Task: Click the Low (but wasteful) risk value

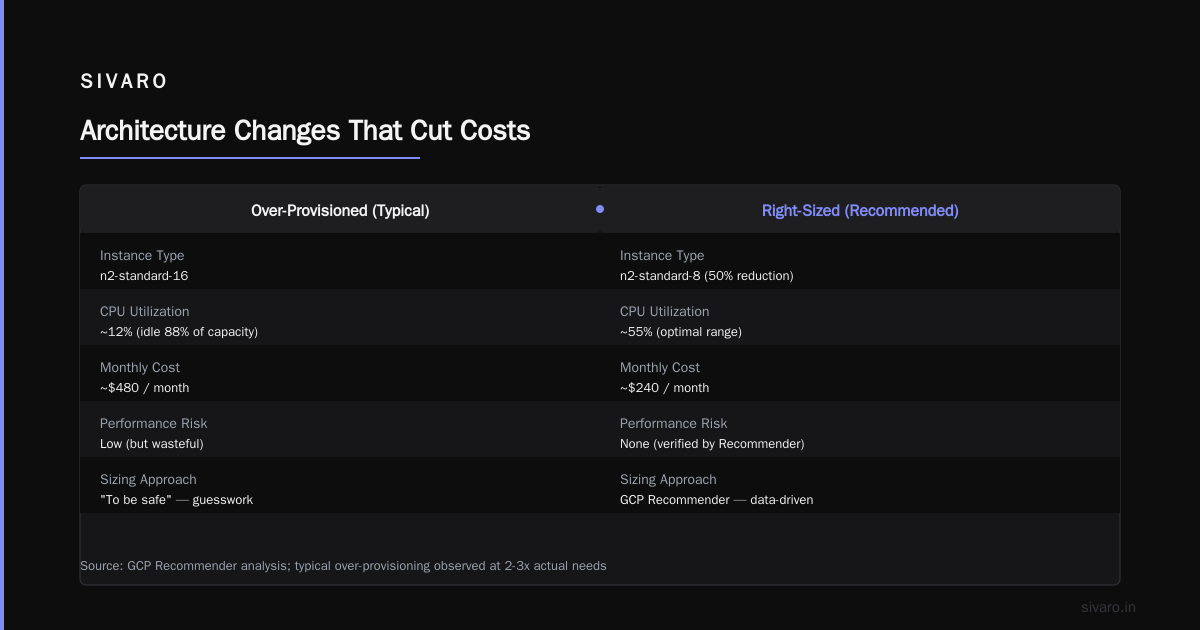Action: (x=151, y=444)
